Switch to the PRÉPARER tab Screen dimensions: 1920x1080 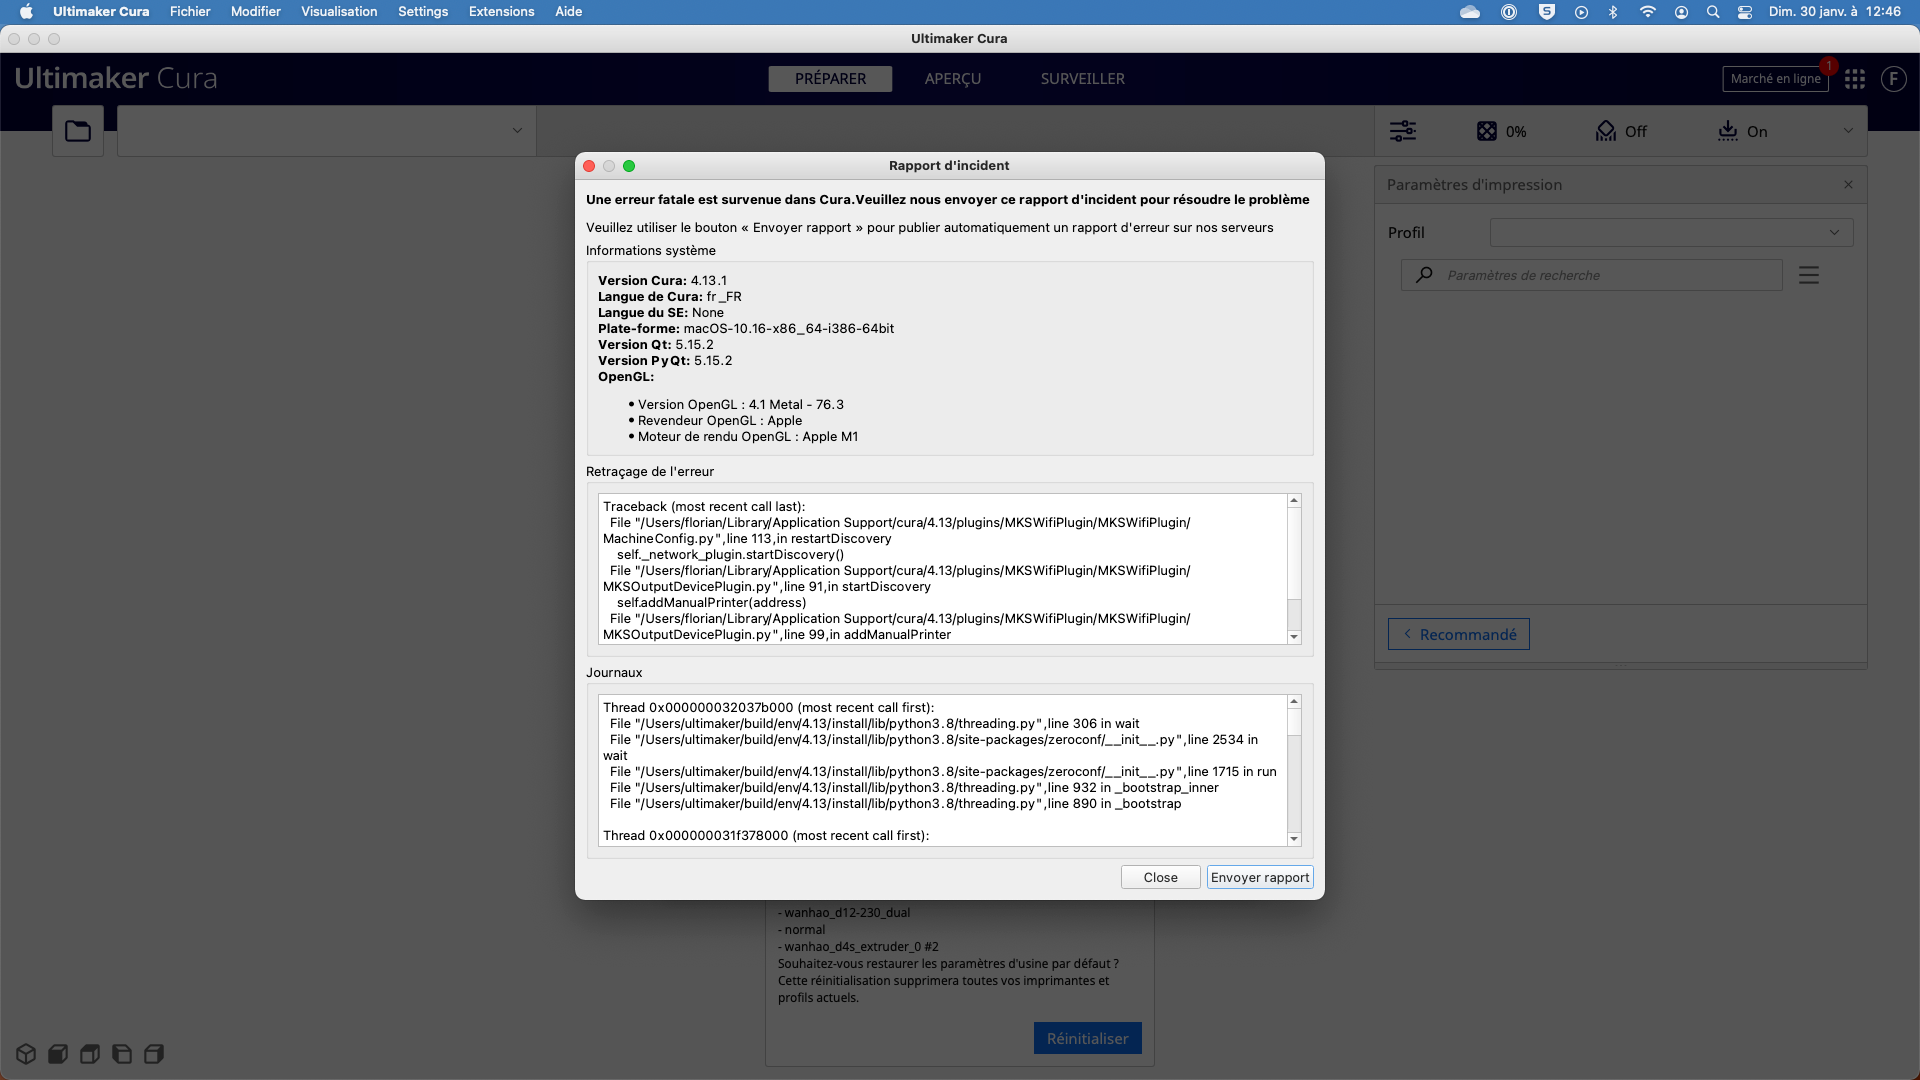[830, 79]
